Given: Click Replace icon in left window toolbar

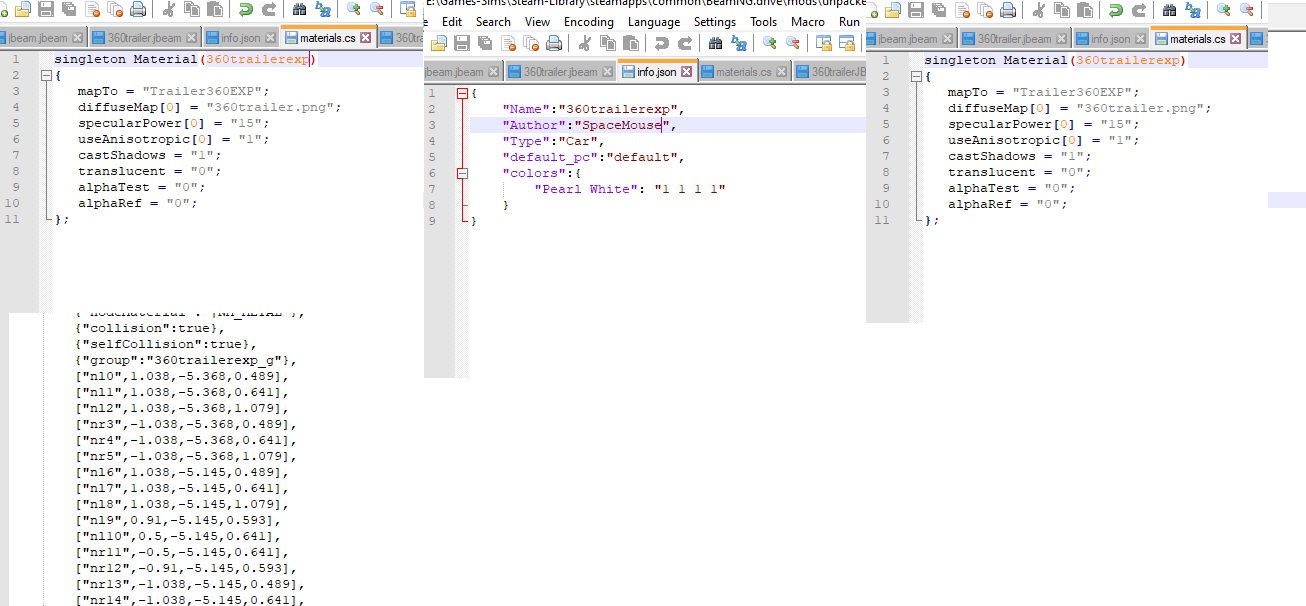Looking at the screenshot, I should 323,9.
